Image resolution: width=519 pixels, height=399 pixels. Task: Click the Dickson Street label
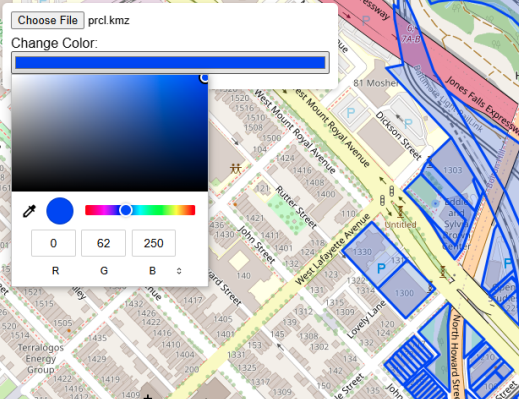click(x=399, y=135)
